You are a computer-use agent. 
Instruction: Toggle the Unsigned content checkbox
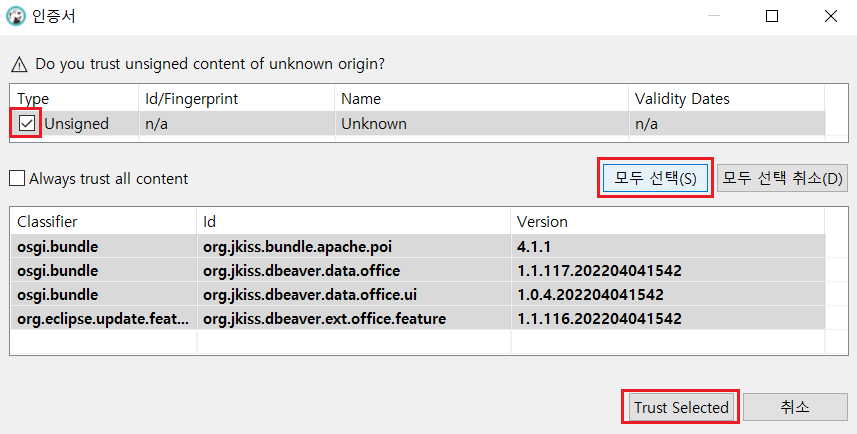click(x=28, y=124)
